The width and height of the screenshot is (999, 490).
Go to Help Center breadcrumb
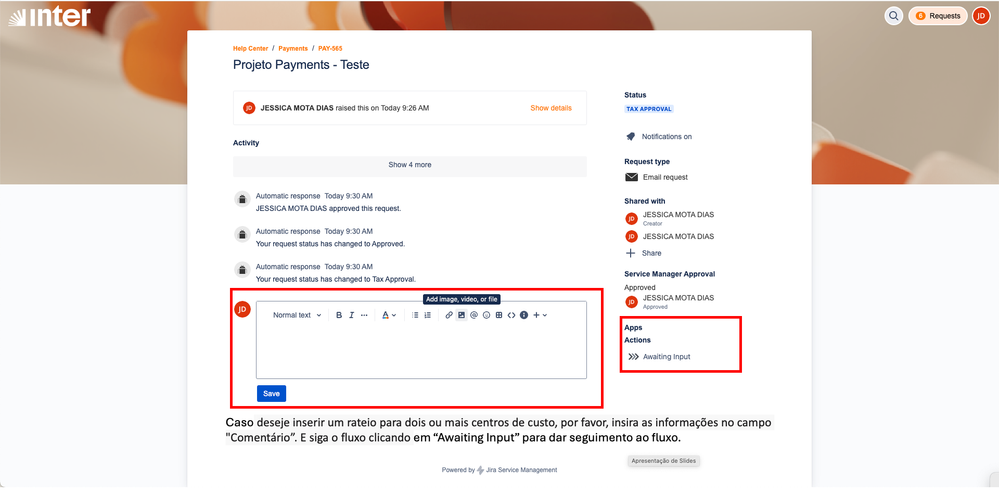point(250,48)
